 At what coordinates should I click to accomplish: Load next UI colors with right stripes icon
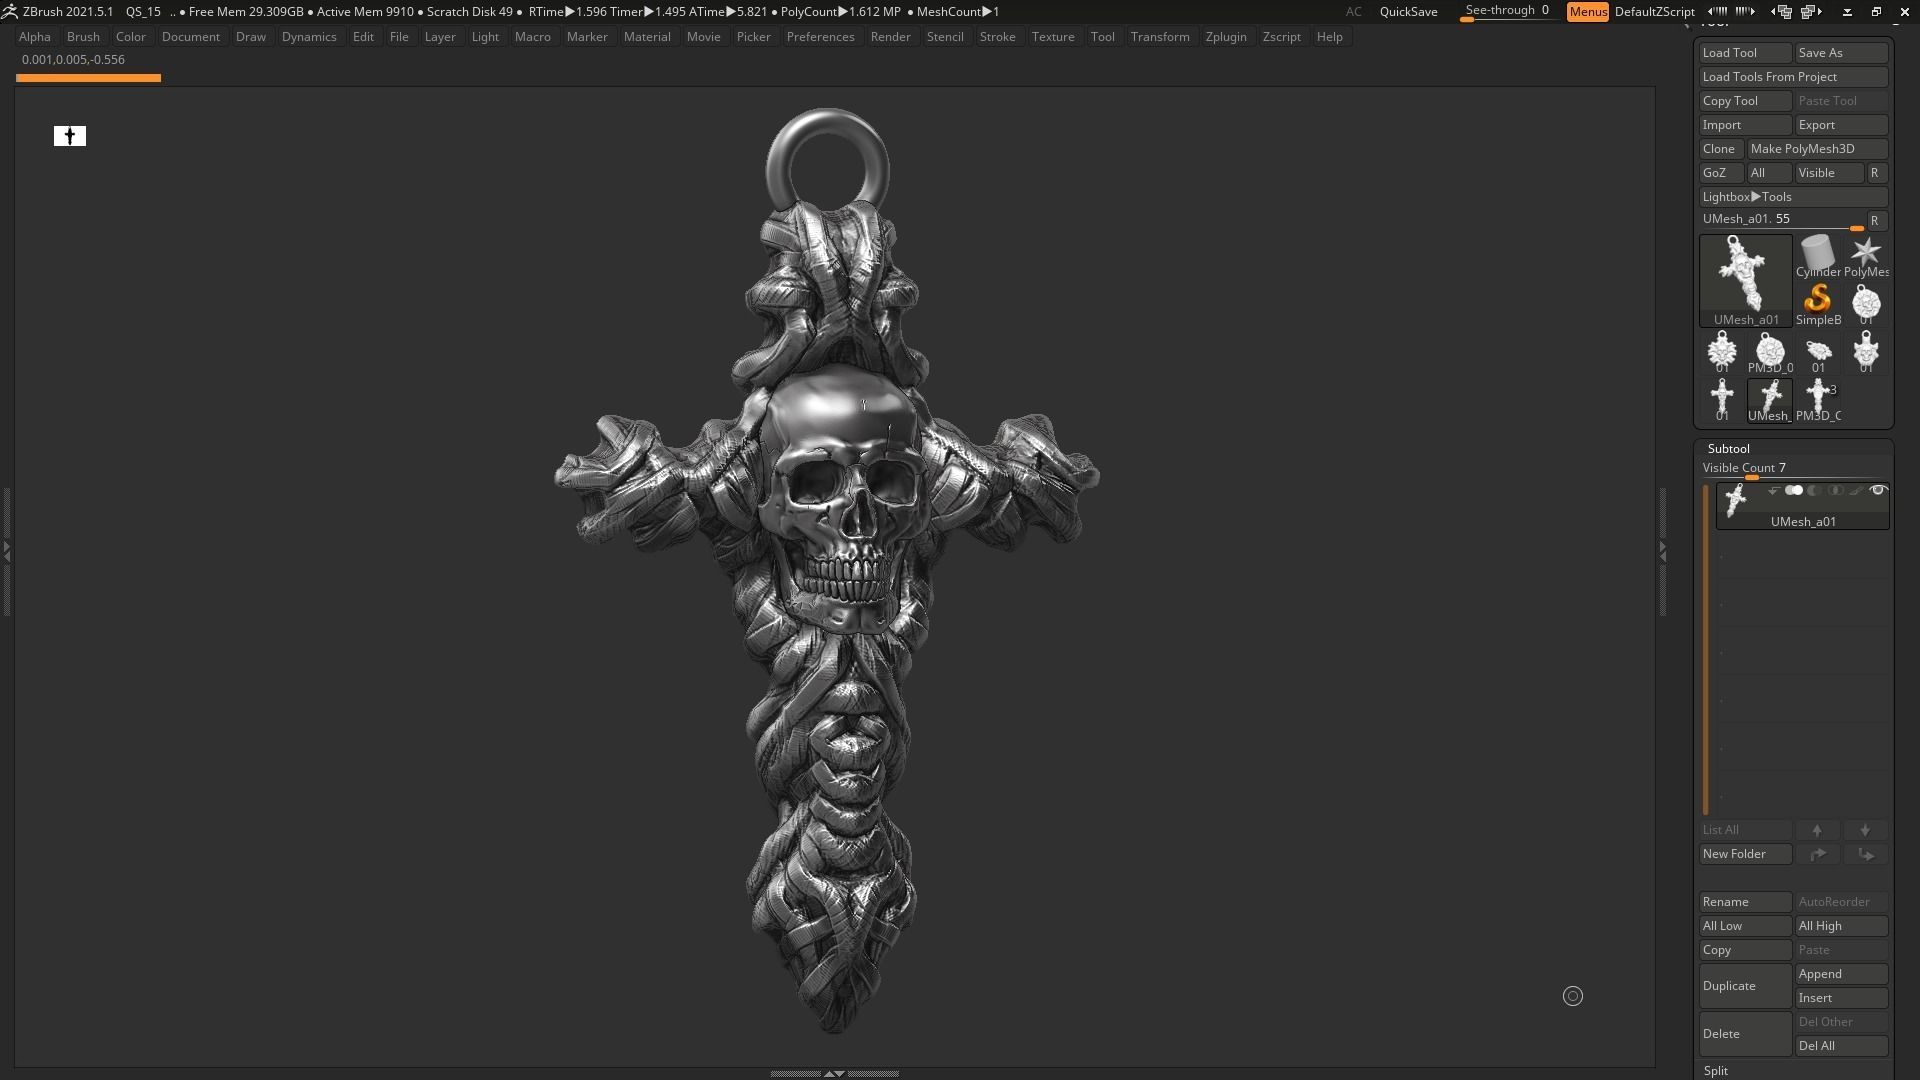pyautogui.click(x=1744, y=11)
